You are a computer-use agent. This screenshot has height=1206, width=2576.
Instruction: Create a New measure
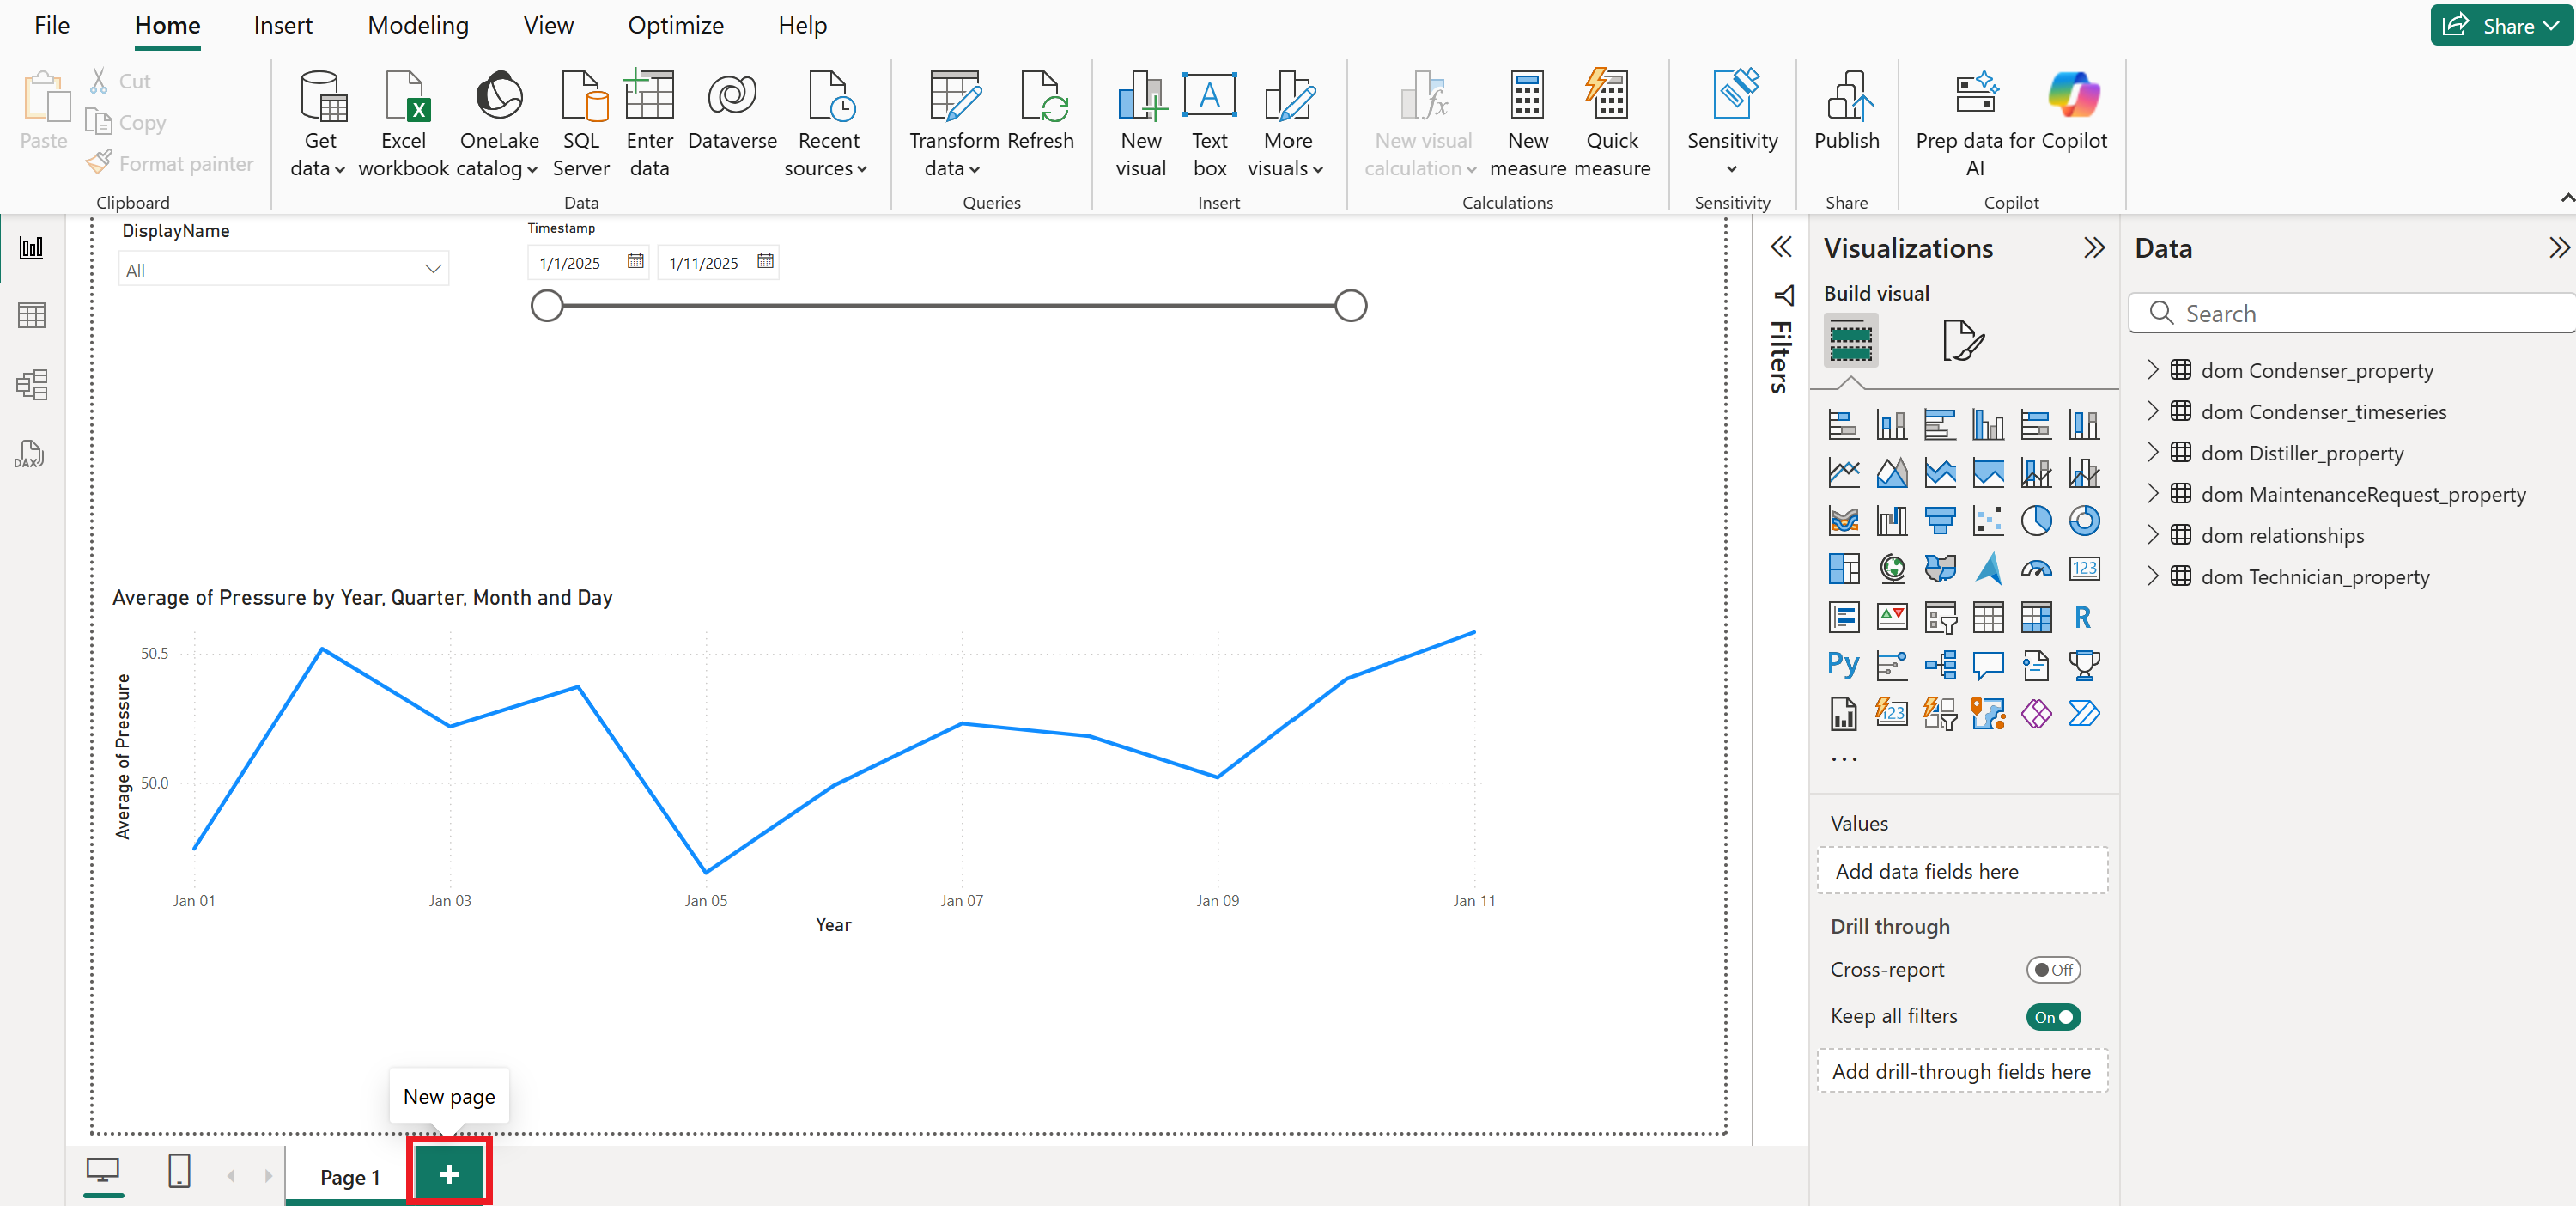click(1527, 124)
